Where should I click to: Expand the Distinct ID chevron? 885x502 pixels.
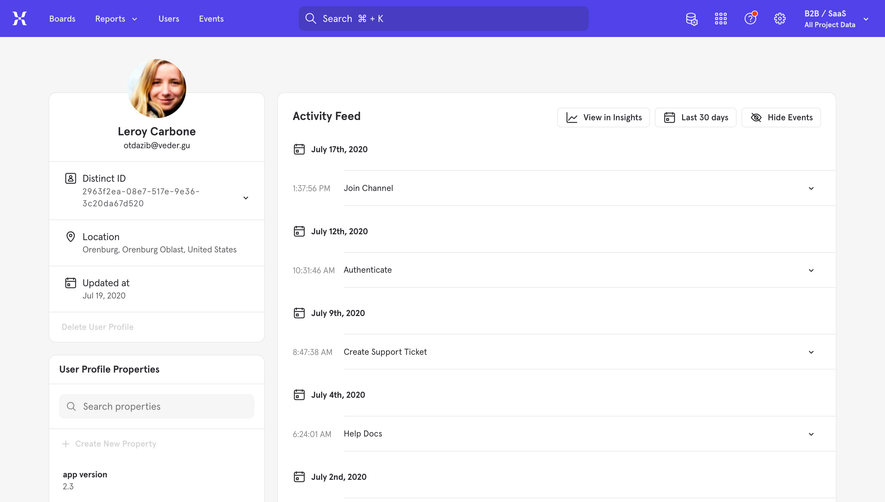click(246, 198)
